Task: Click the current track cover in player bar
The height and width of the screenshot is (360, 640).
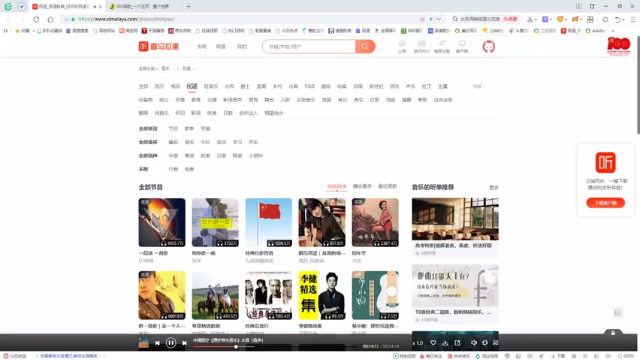Action: (144, 343)
